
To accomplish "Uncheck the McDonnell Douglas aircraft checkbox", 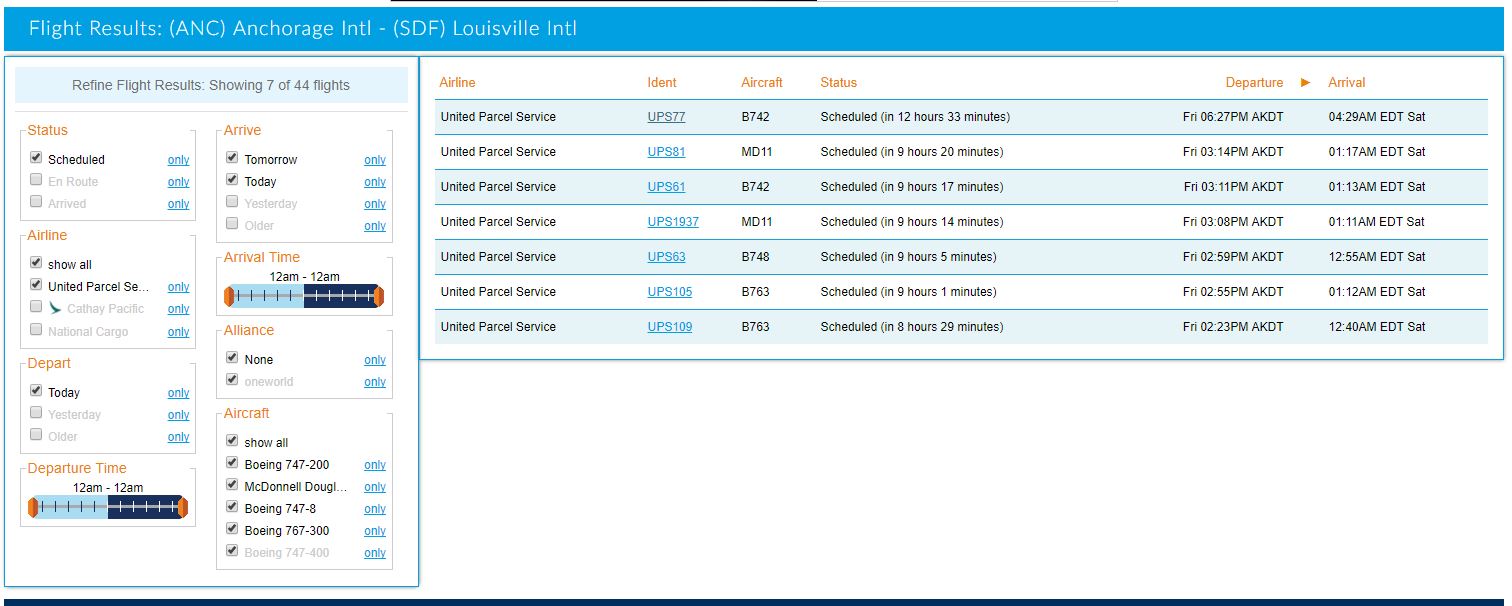I will tap(232, 485).
